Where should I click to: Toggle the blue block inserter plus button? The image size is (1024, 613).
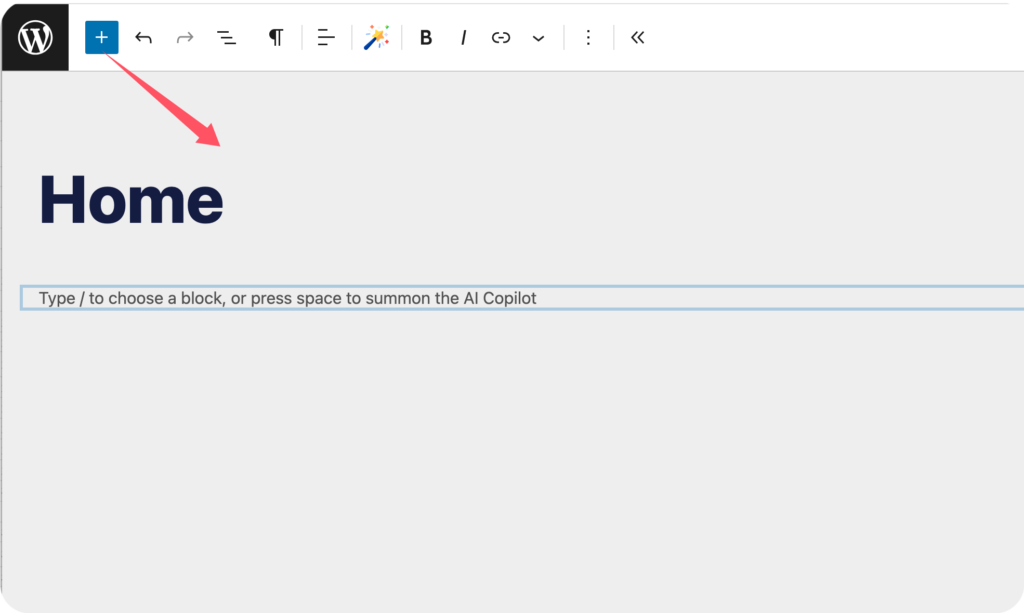pyautogui.click(x=101, y=38)
